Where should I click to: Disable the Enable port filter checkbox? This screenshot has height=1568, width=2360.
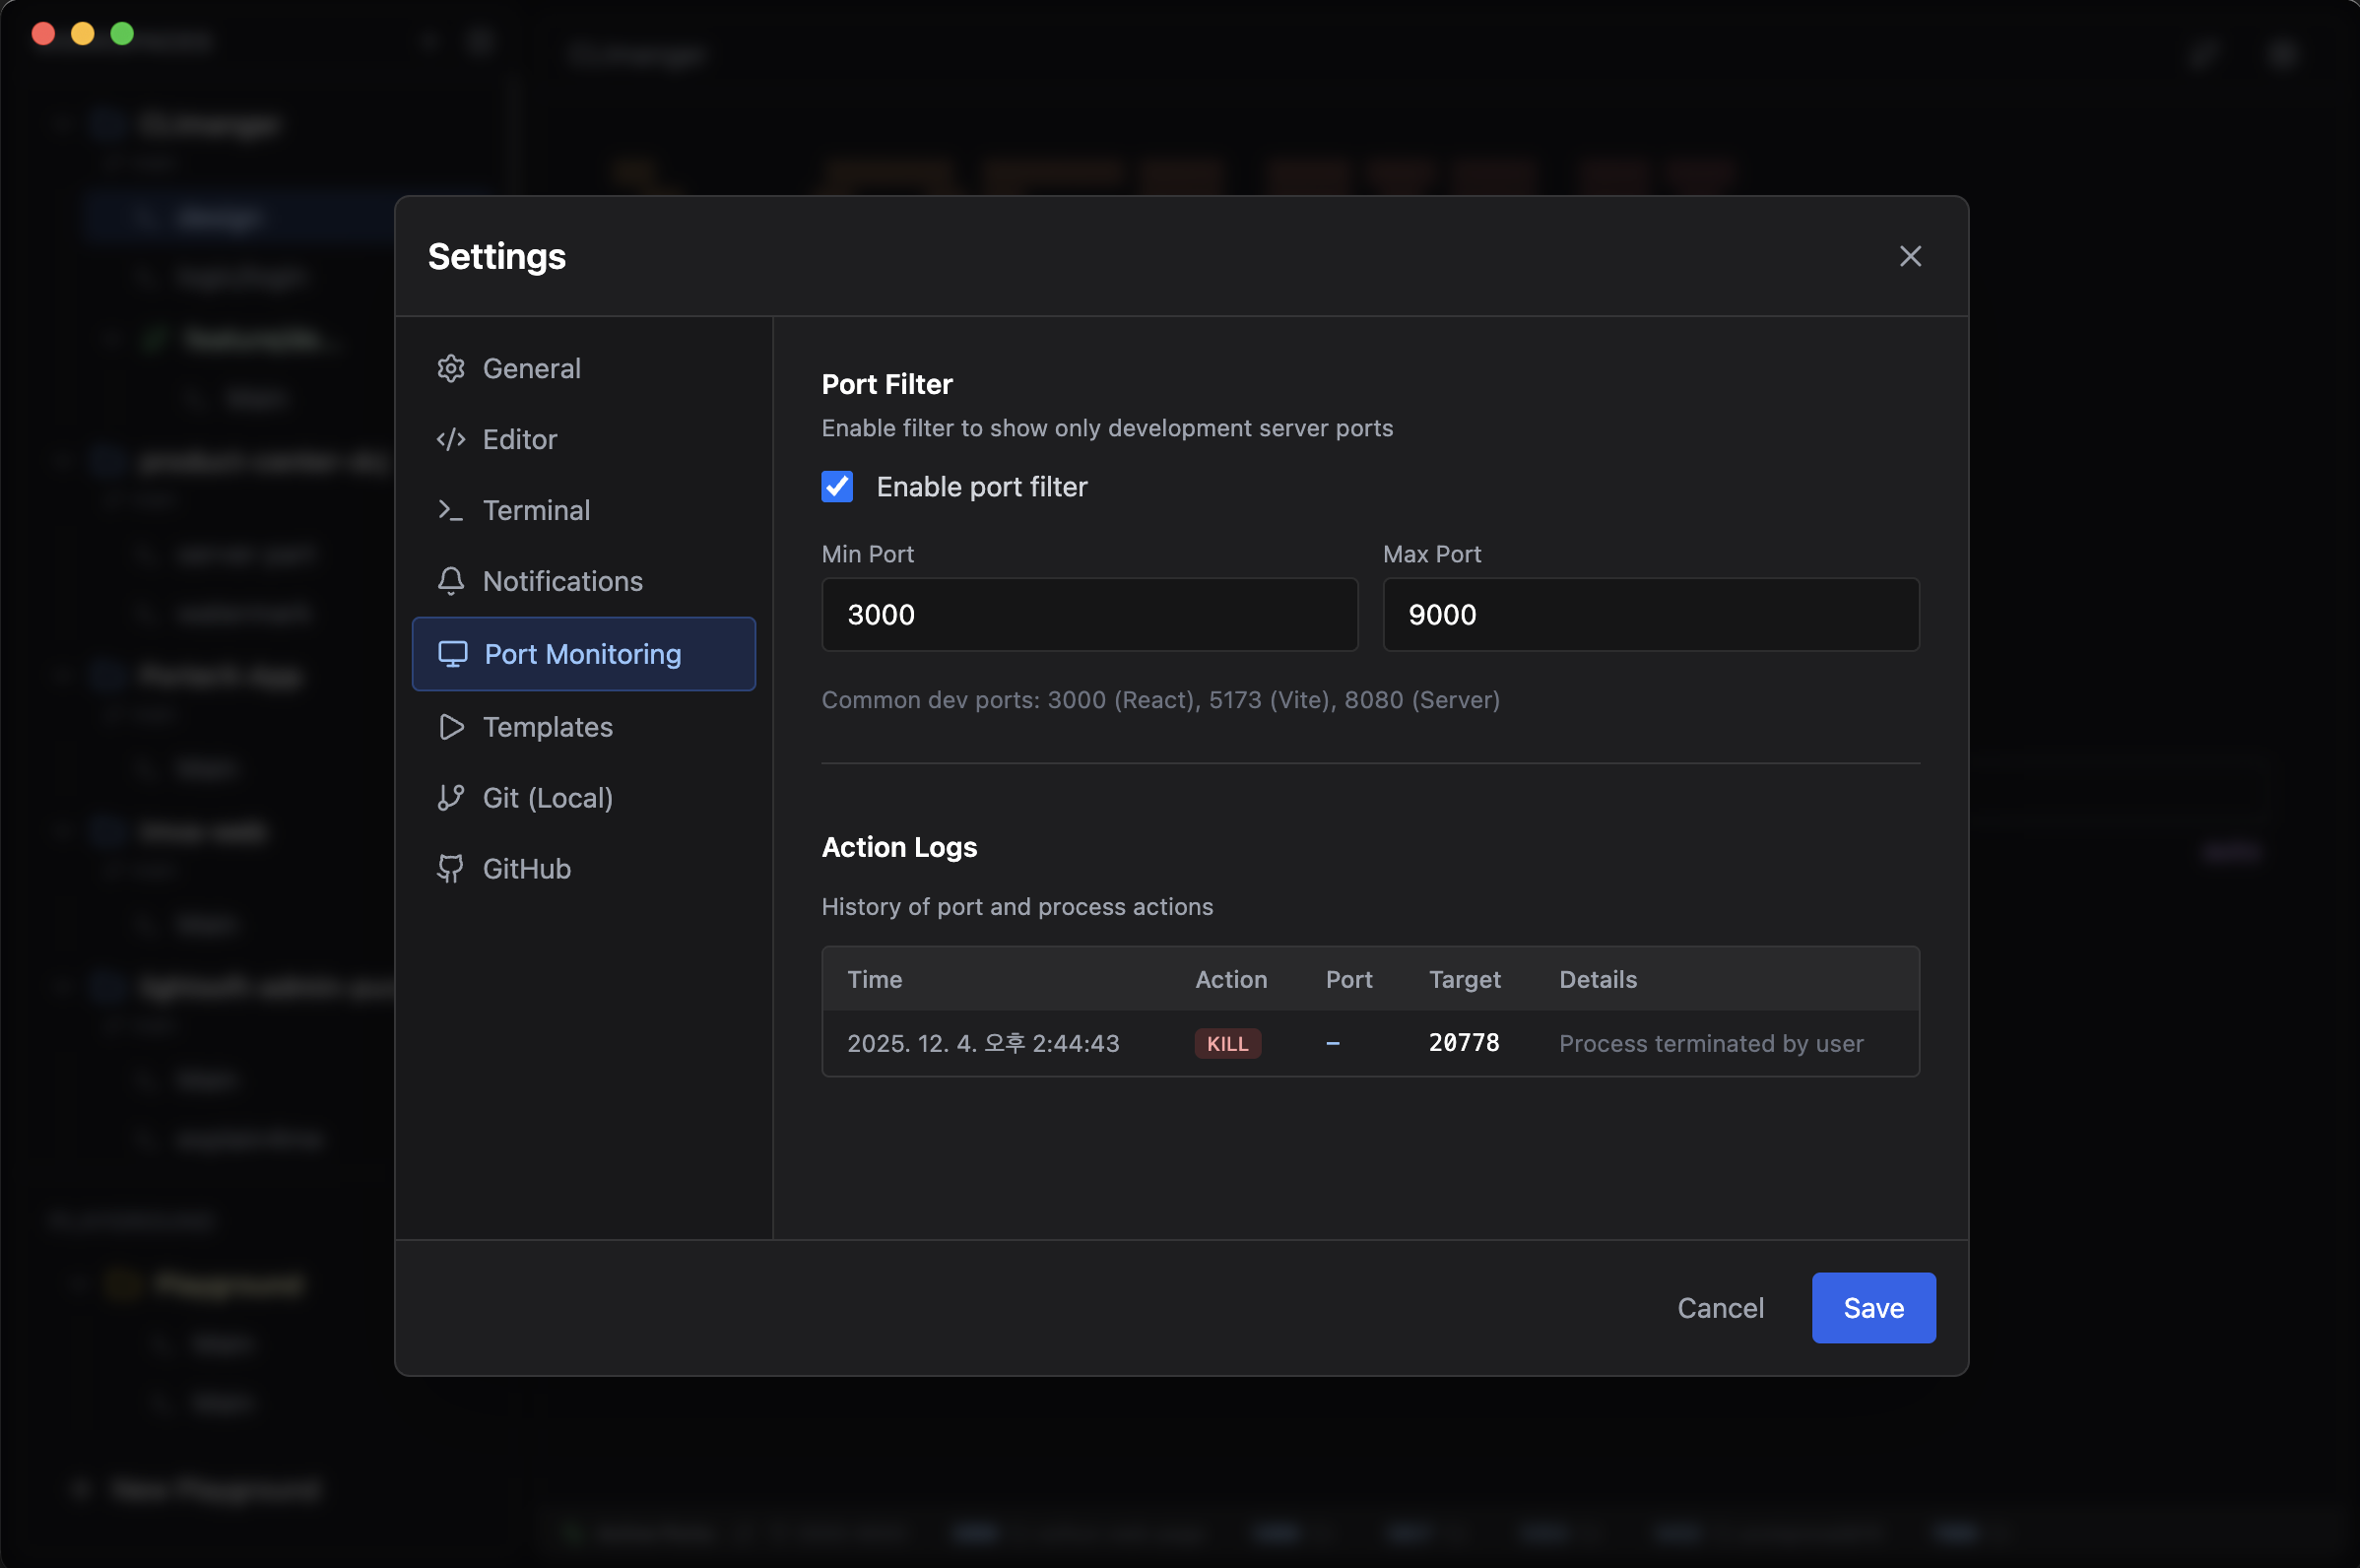pyautogui.click(x=837, y=487)
